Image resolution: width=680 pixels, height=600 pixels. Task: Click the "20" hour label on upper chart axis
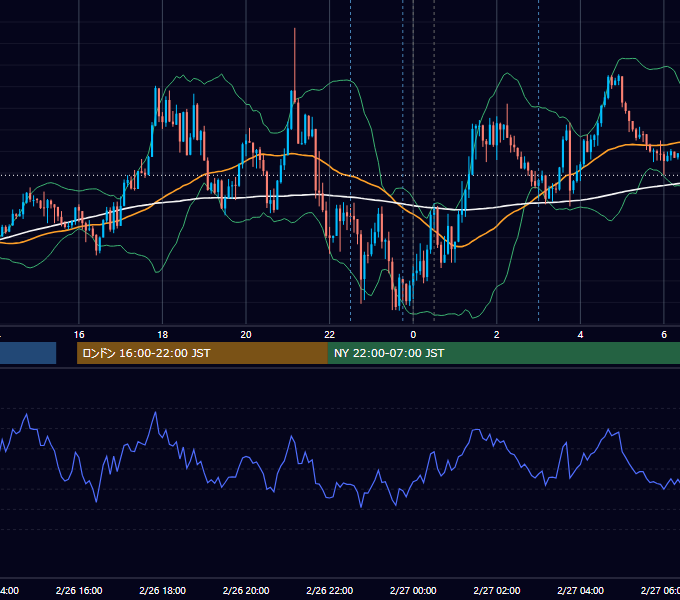(246, 335)
